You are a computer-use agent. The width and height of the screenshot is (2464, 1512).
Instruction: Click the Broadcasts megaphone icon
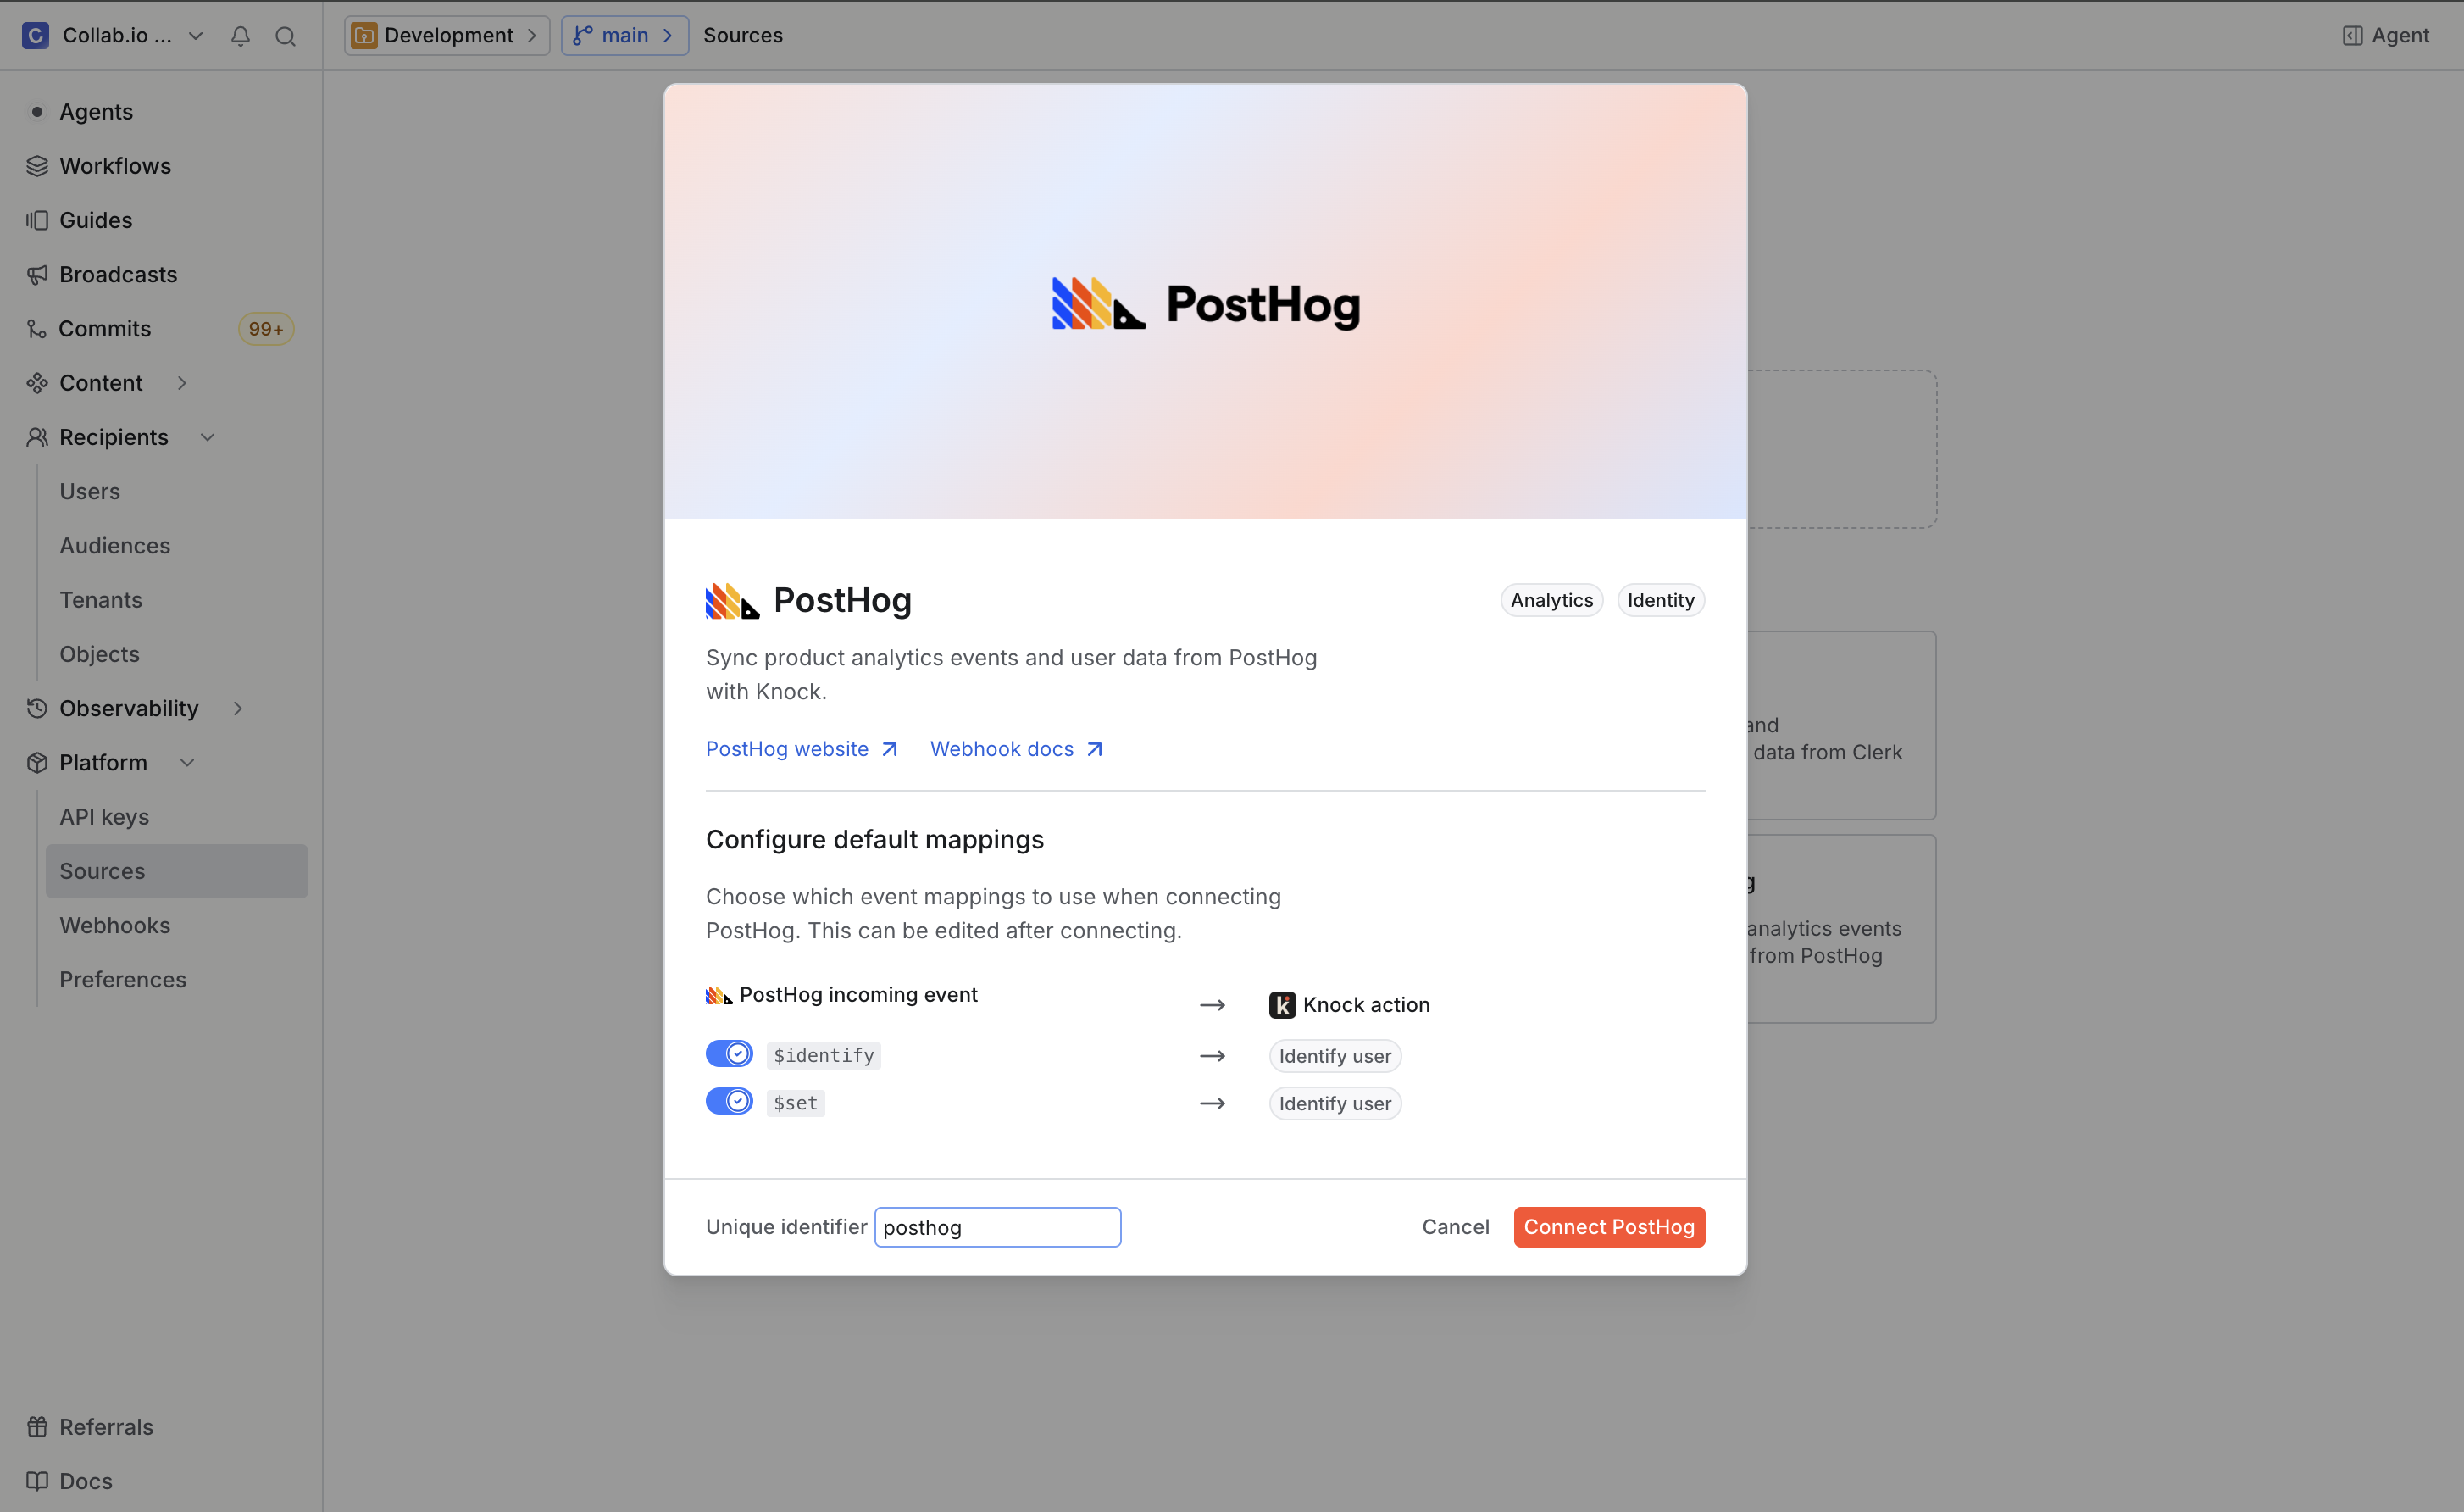tap(37, 274)
